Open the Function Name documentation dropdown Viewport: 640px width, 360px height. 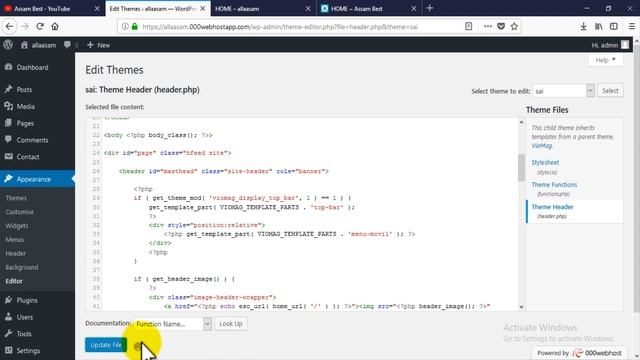[173, 324]
